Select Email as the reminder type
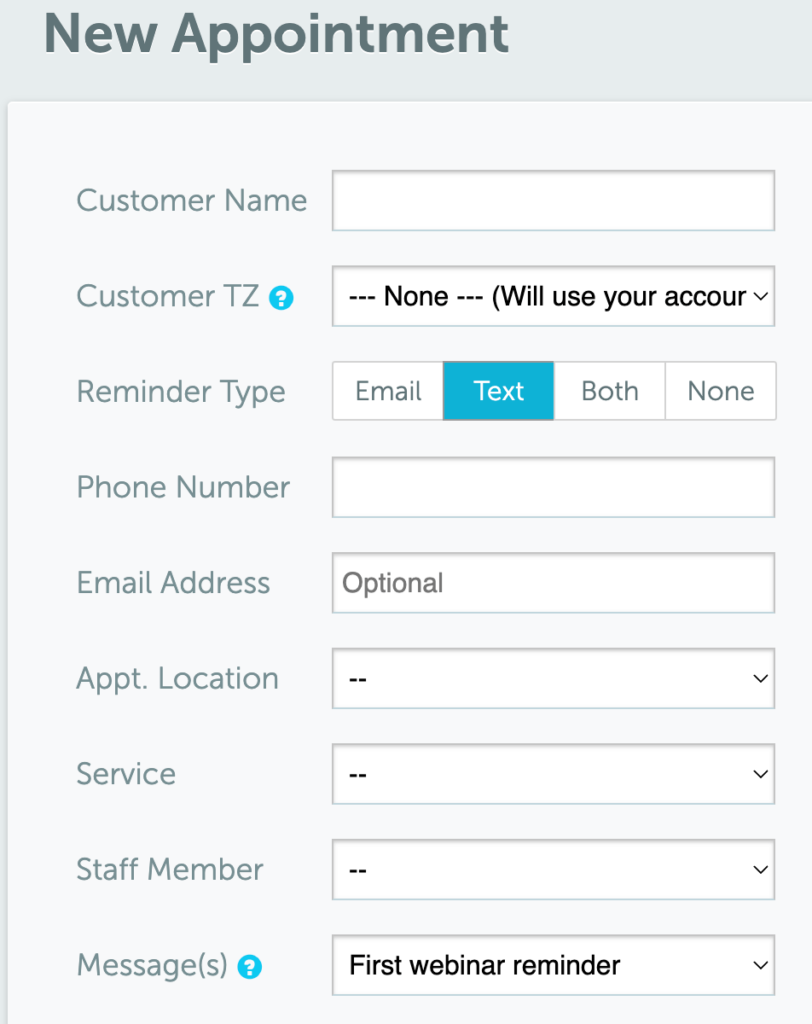The height and width of the screenshot is (1024, 812). 387,391
